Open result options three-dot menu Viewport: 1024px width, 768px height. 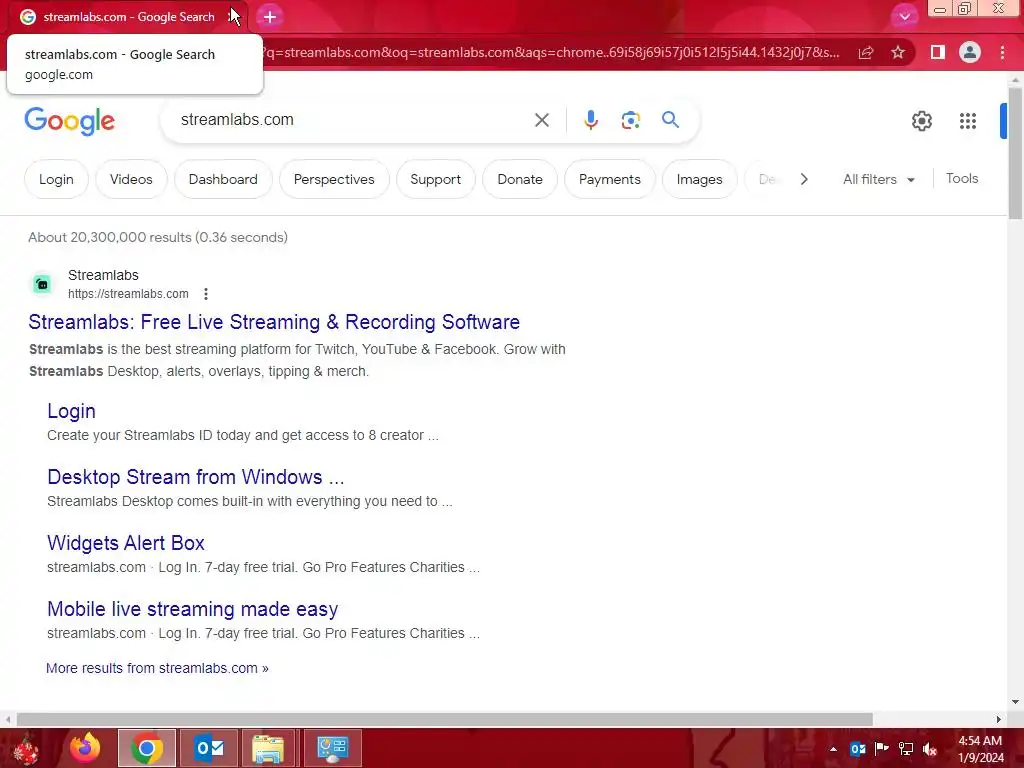[206, 294]
